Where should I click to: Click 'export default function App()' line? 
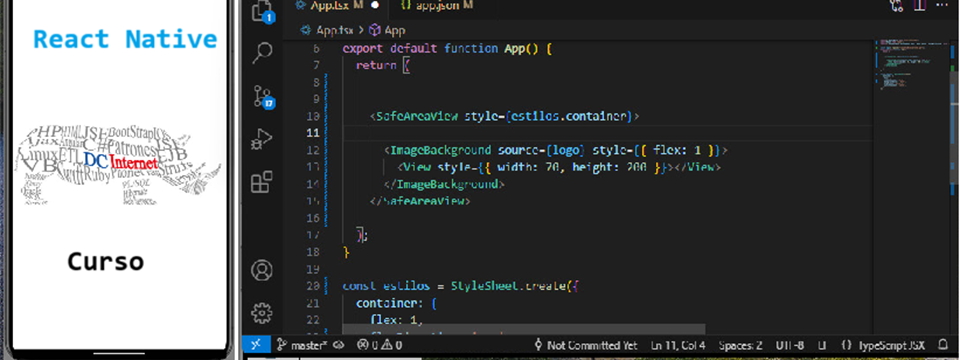tap(448, 48)
